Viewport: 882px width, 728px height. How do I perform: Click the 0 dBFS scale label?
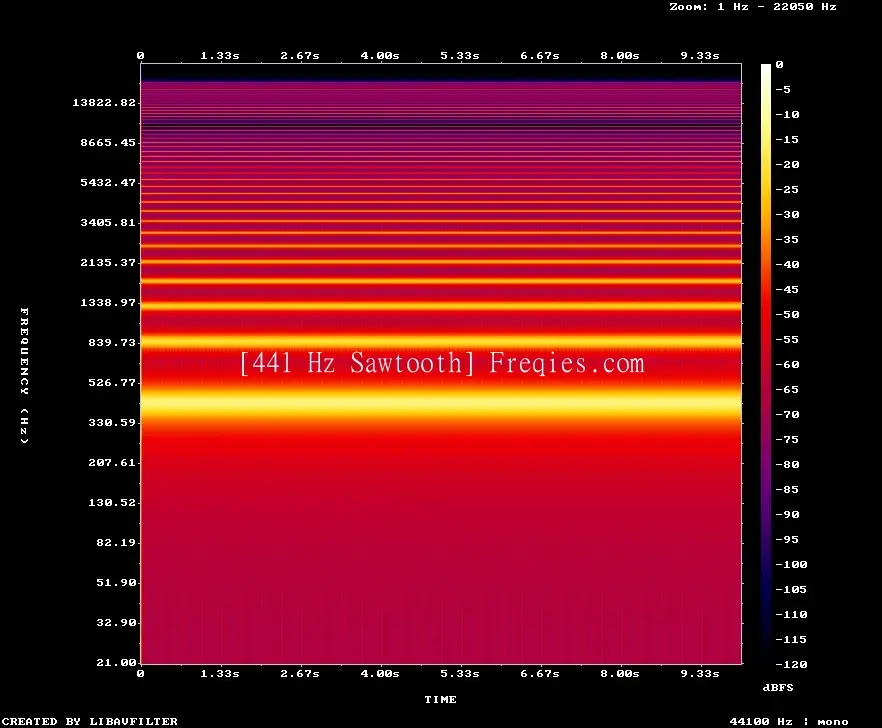pos(779,65)
